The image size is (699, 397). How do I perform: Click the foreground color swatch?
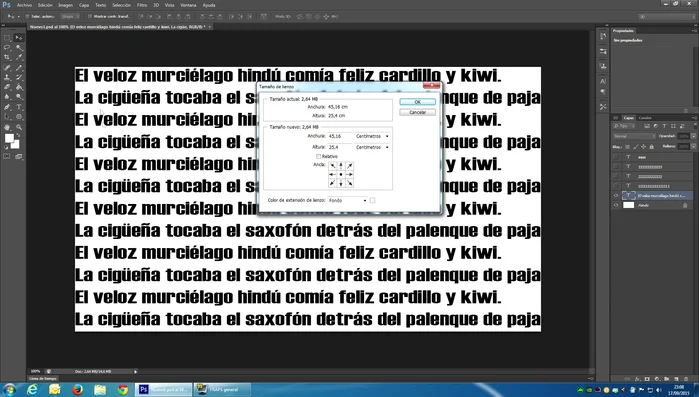click(8, 139)
